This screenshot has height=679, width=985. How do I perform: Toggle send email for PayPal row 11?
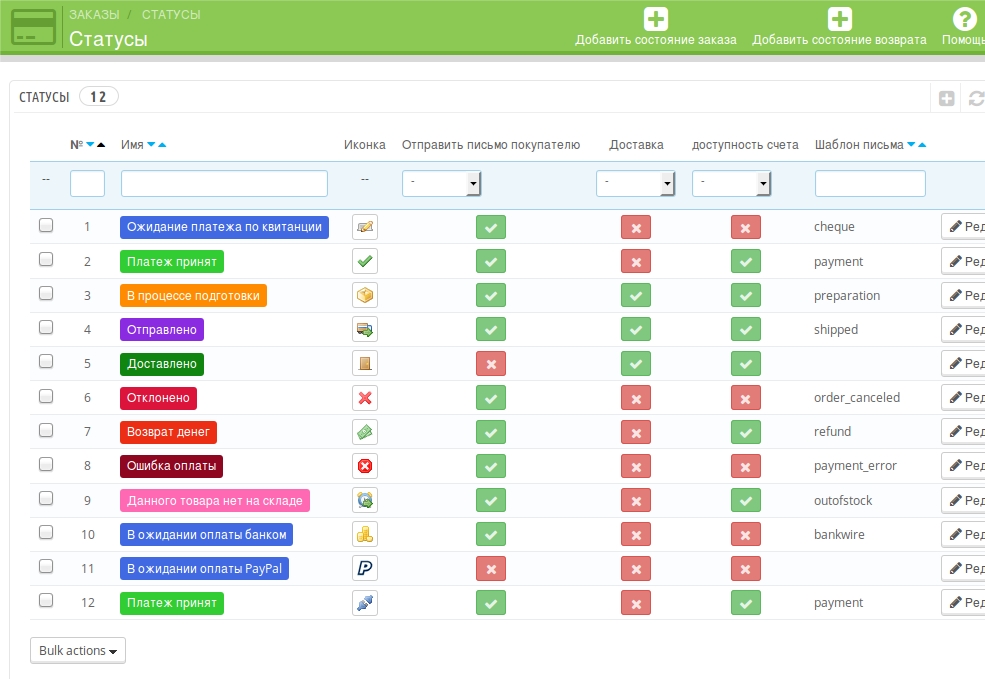pyautogui.click(x=491, y=569)
